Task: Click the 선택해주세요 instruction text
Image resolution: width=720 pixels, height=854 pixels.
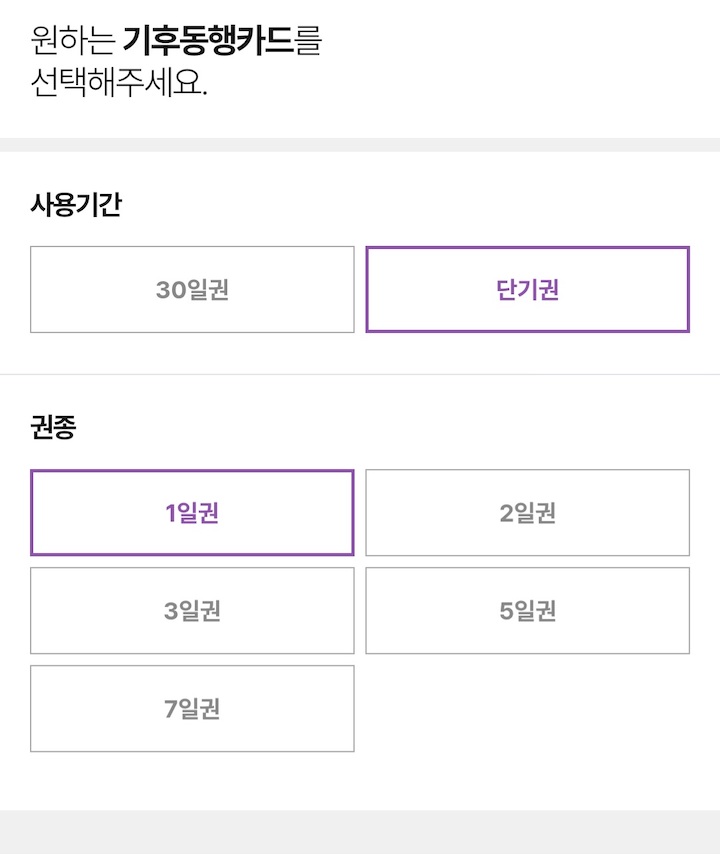Action: click(119, 83)
